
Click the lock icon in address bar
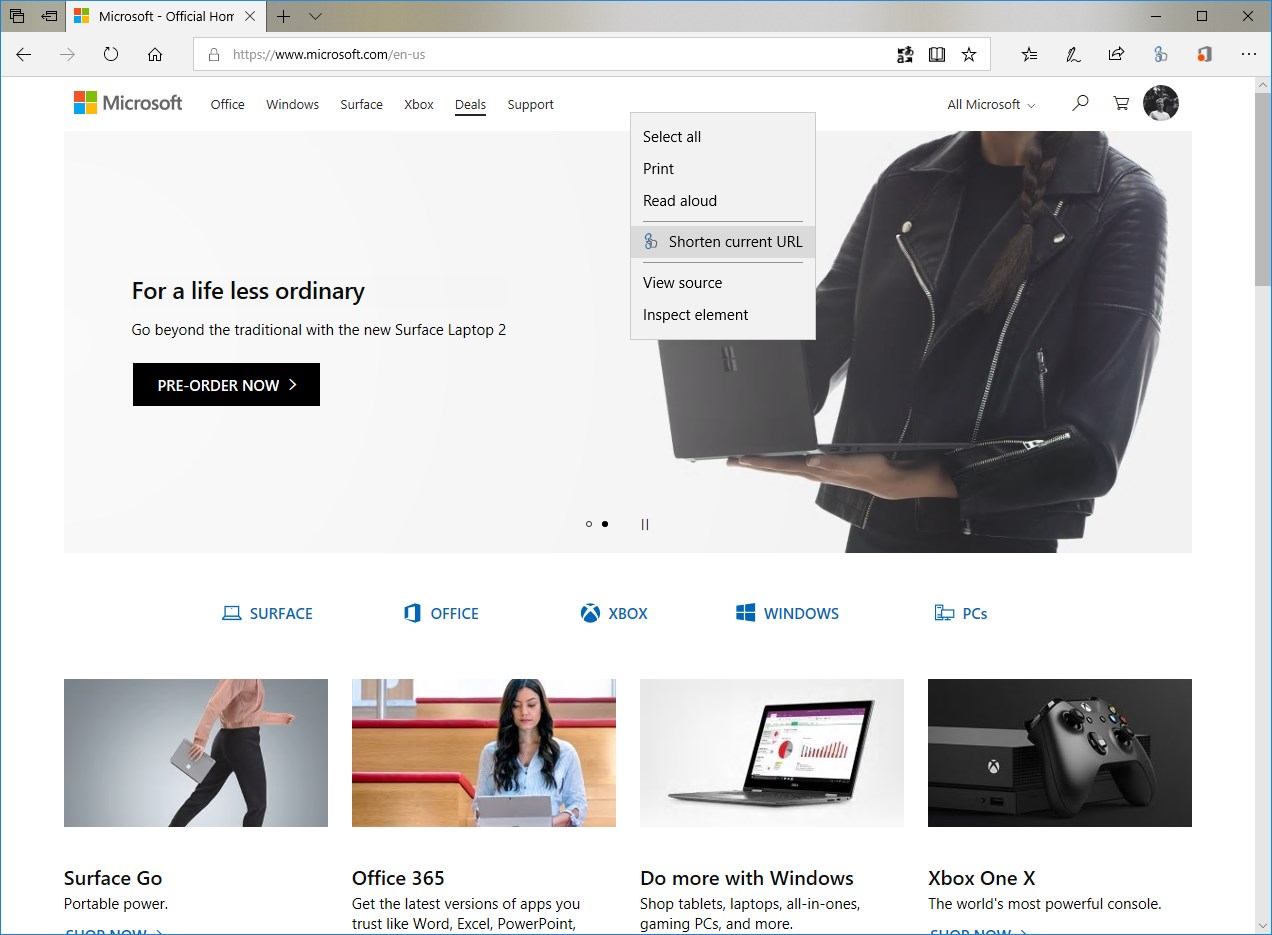[213, 55]
